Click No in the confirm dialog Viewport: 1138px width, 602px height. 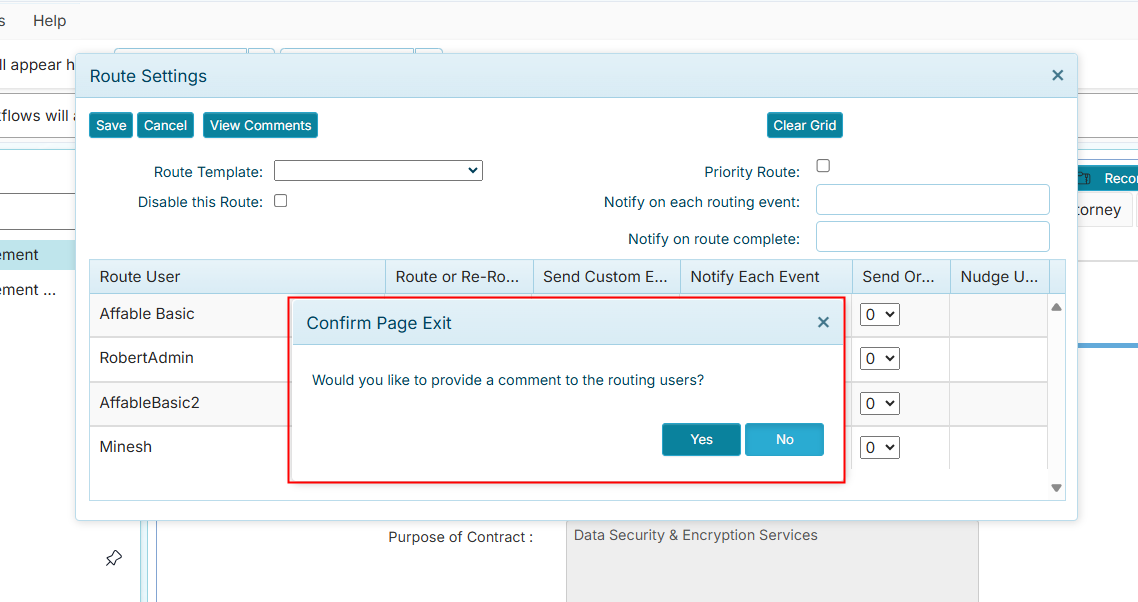784,440
